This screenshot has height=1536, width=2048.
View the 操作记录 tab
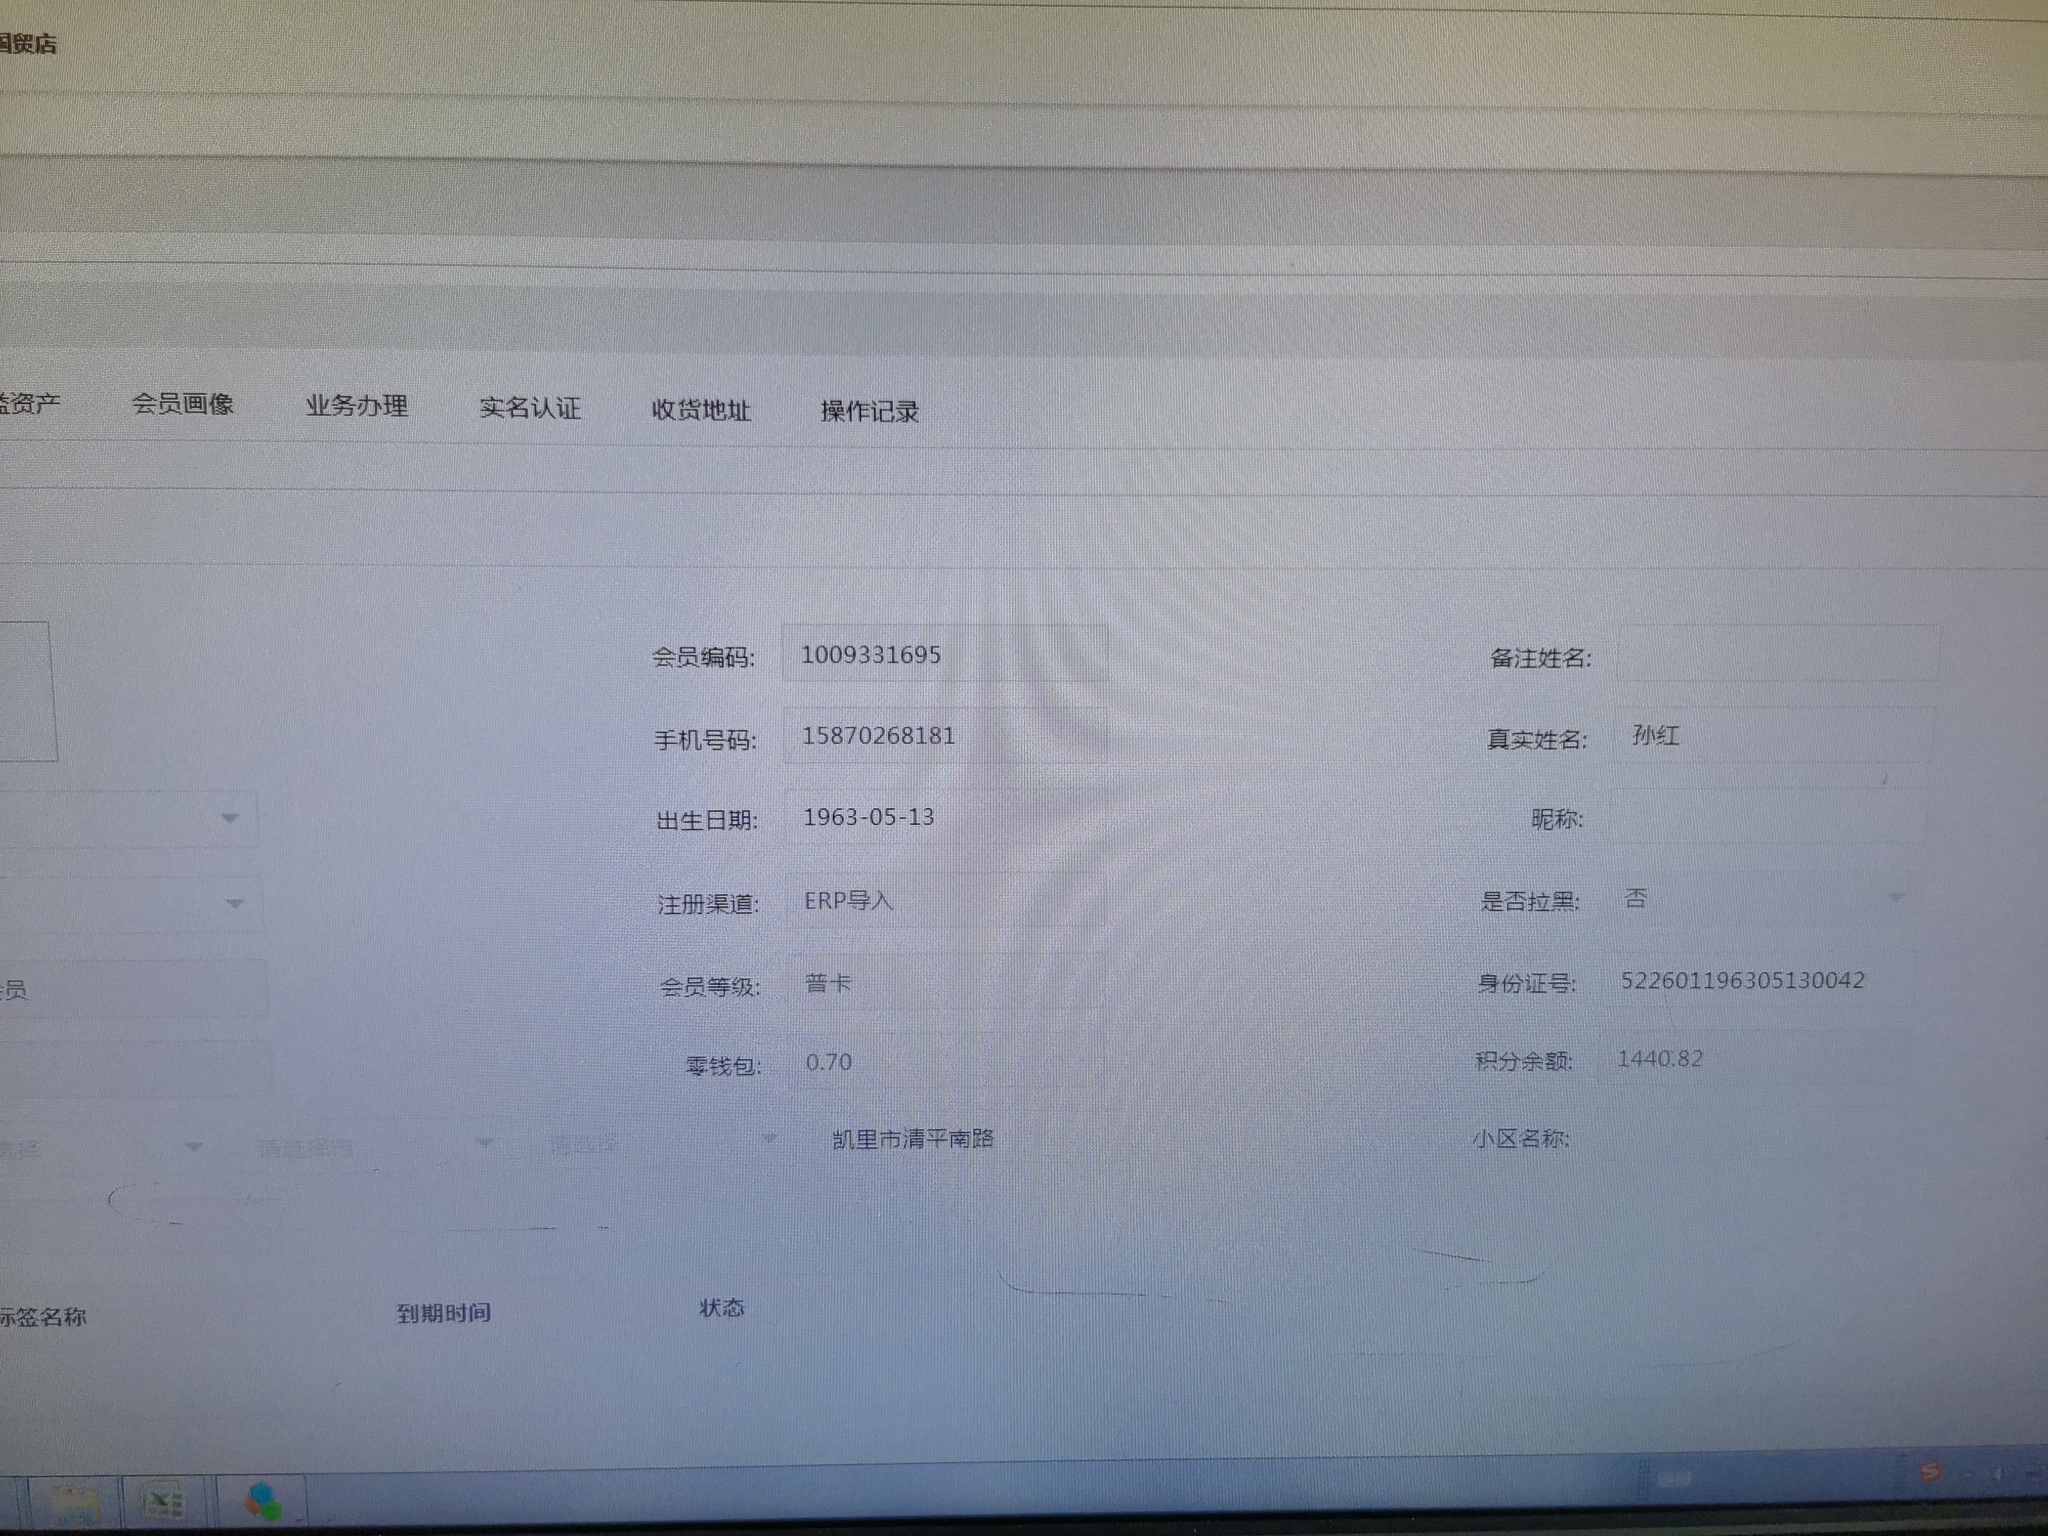(869, 411)
